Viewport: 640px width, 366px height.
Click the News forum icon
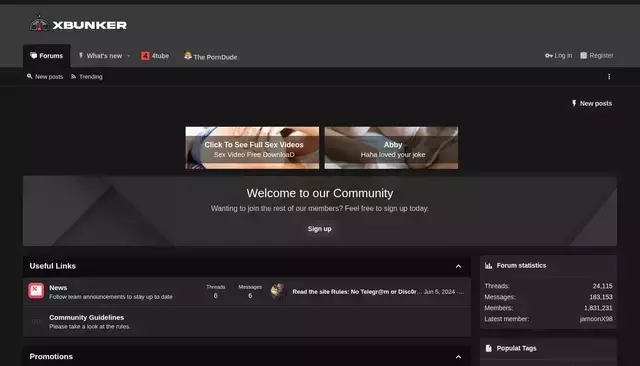[36, 291]
